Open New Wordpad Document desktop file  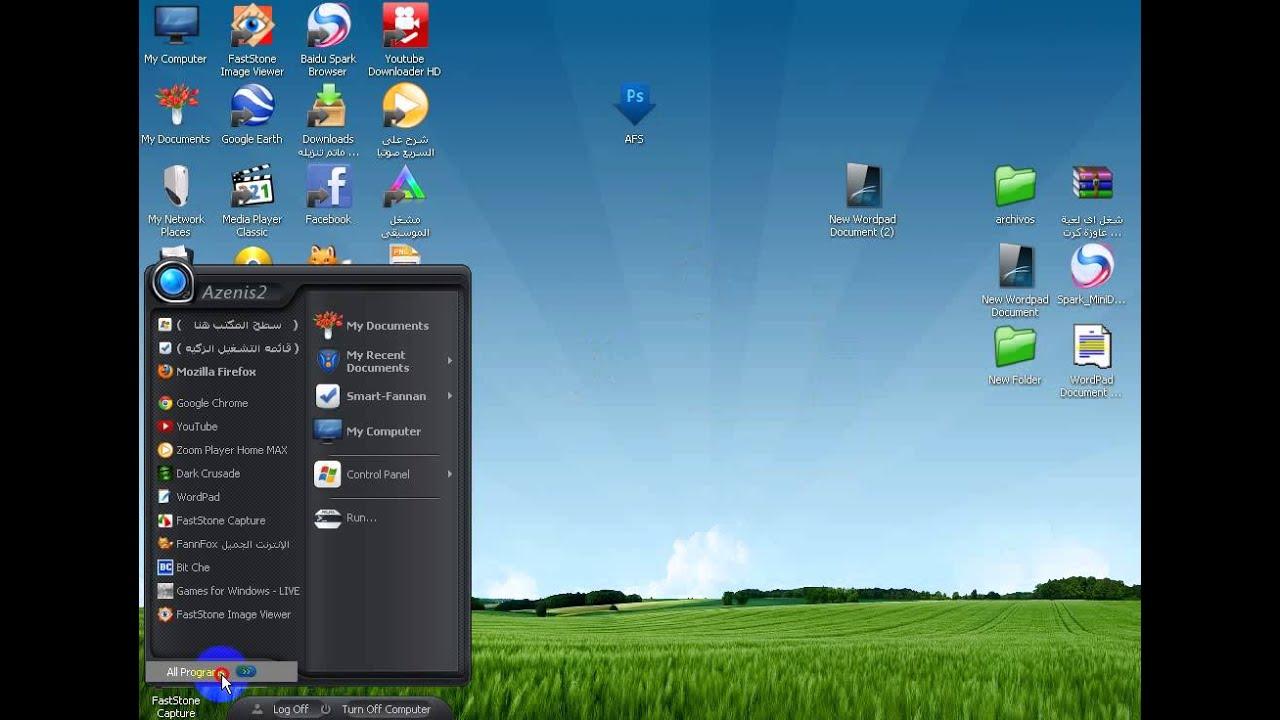coord(1015,281)
